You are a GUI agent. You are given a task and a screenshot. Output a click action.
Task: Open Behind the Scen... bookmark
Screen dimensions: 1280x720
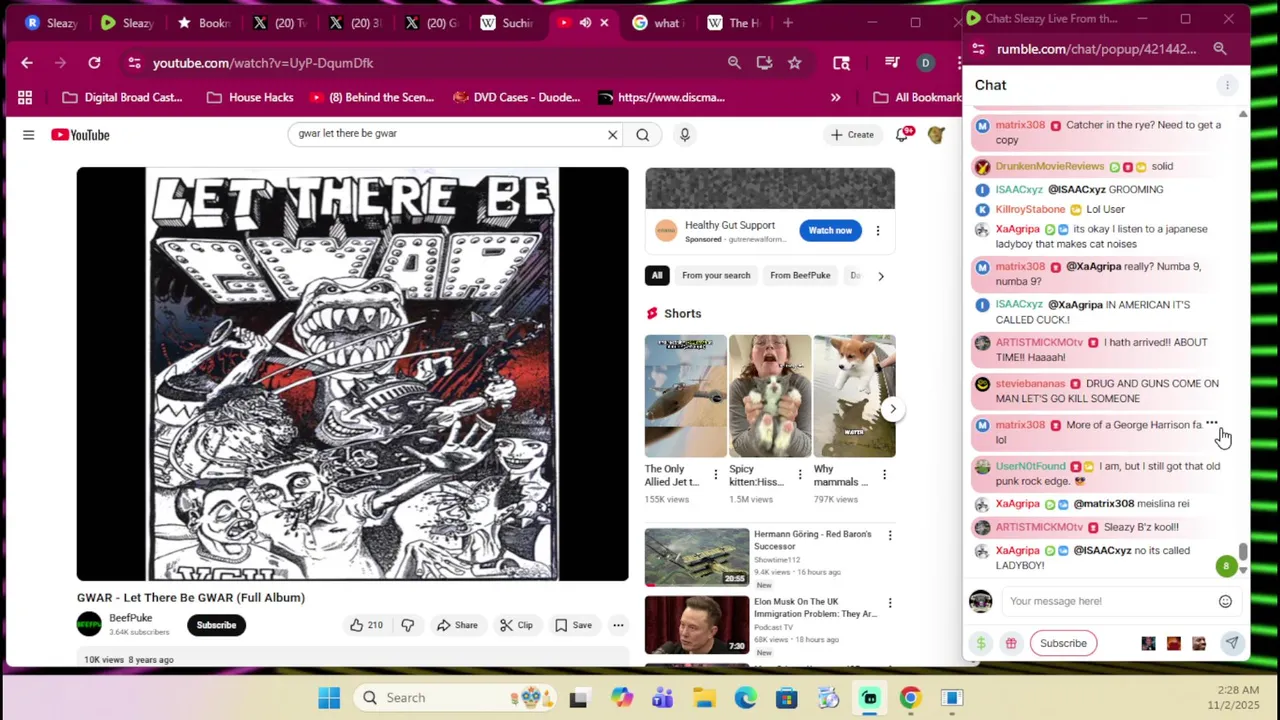click(371, 97)
